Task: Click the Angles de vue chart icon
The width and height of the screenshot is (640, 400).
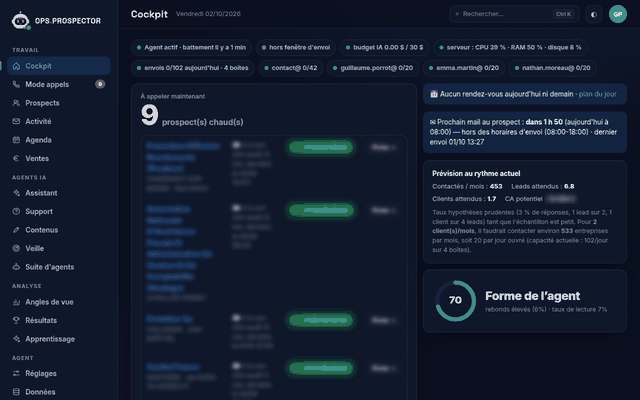Action: (x=16, y=302)
